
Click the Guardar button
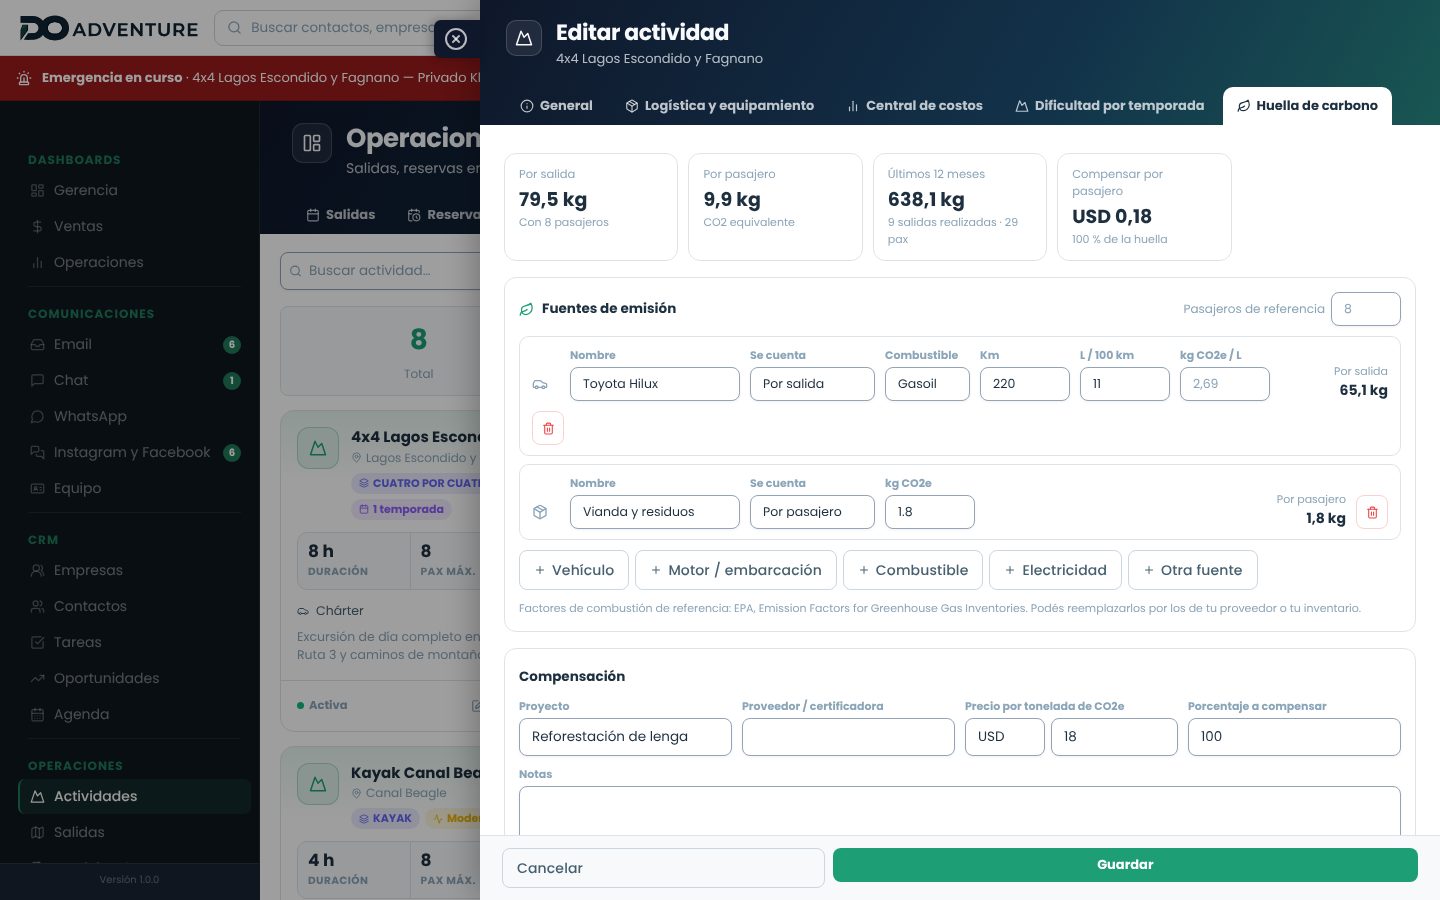[x=1125, y=865]
